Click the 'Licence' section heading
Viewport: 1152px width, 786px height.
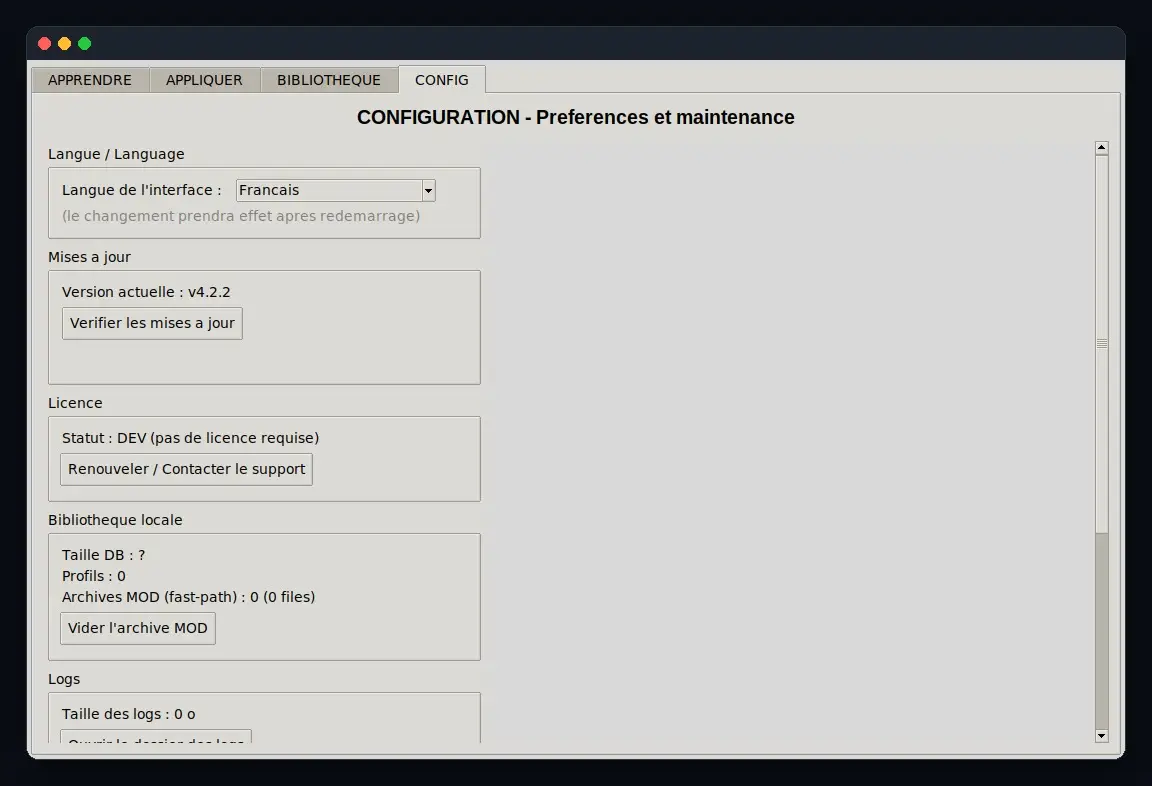pos(75,403)
